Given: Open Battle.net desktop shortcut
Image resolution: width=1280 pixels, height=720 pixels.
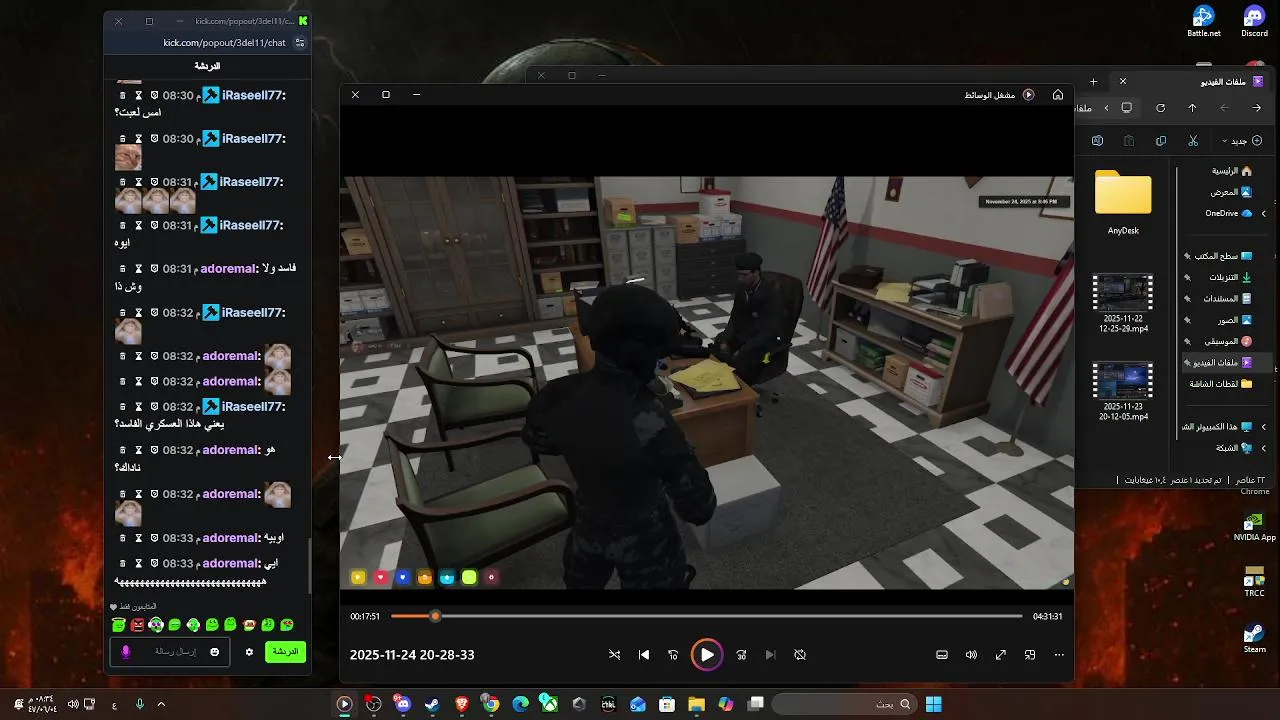Looking at the screenshot, I should point(1203,21).
